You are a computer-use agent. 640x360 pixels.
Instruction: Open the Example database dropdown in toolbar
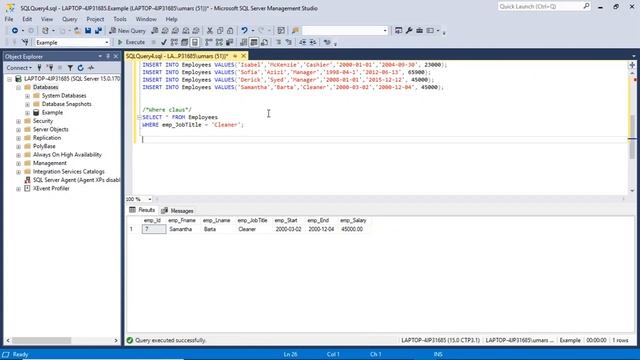[107, 42]
